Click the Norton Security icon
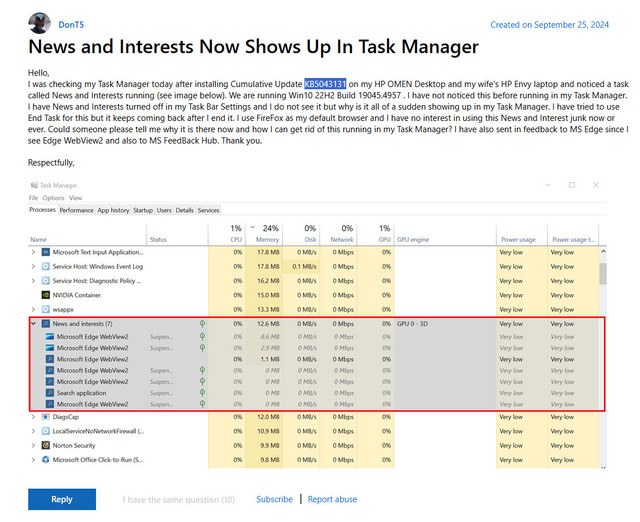The height and width of the screenshot is (522, 640). (x=46, y=445)
